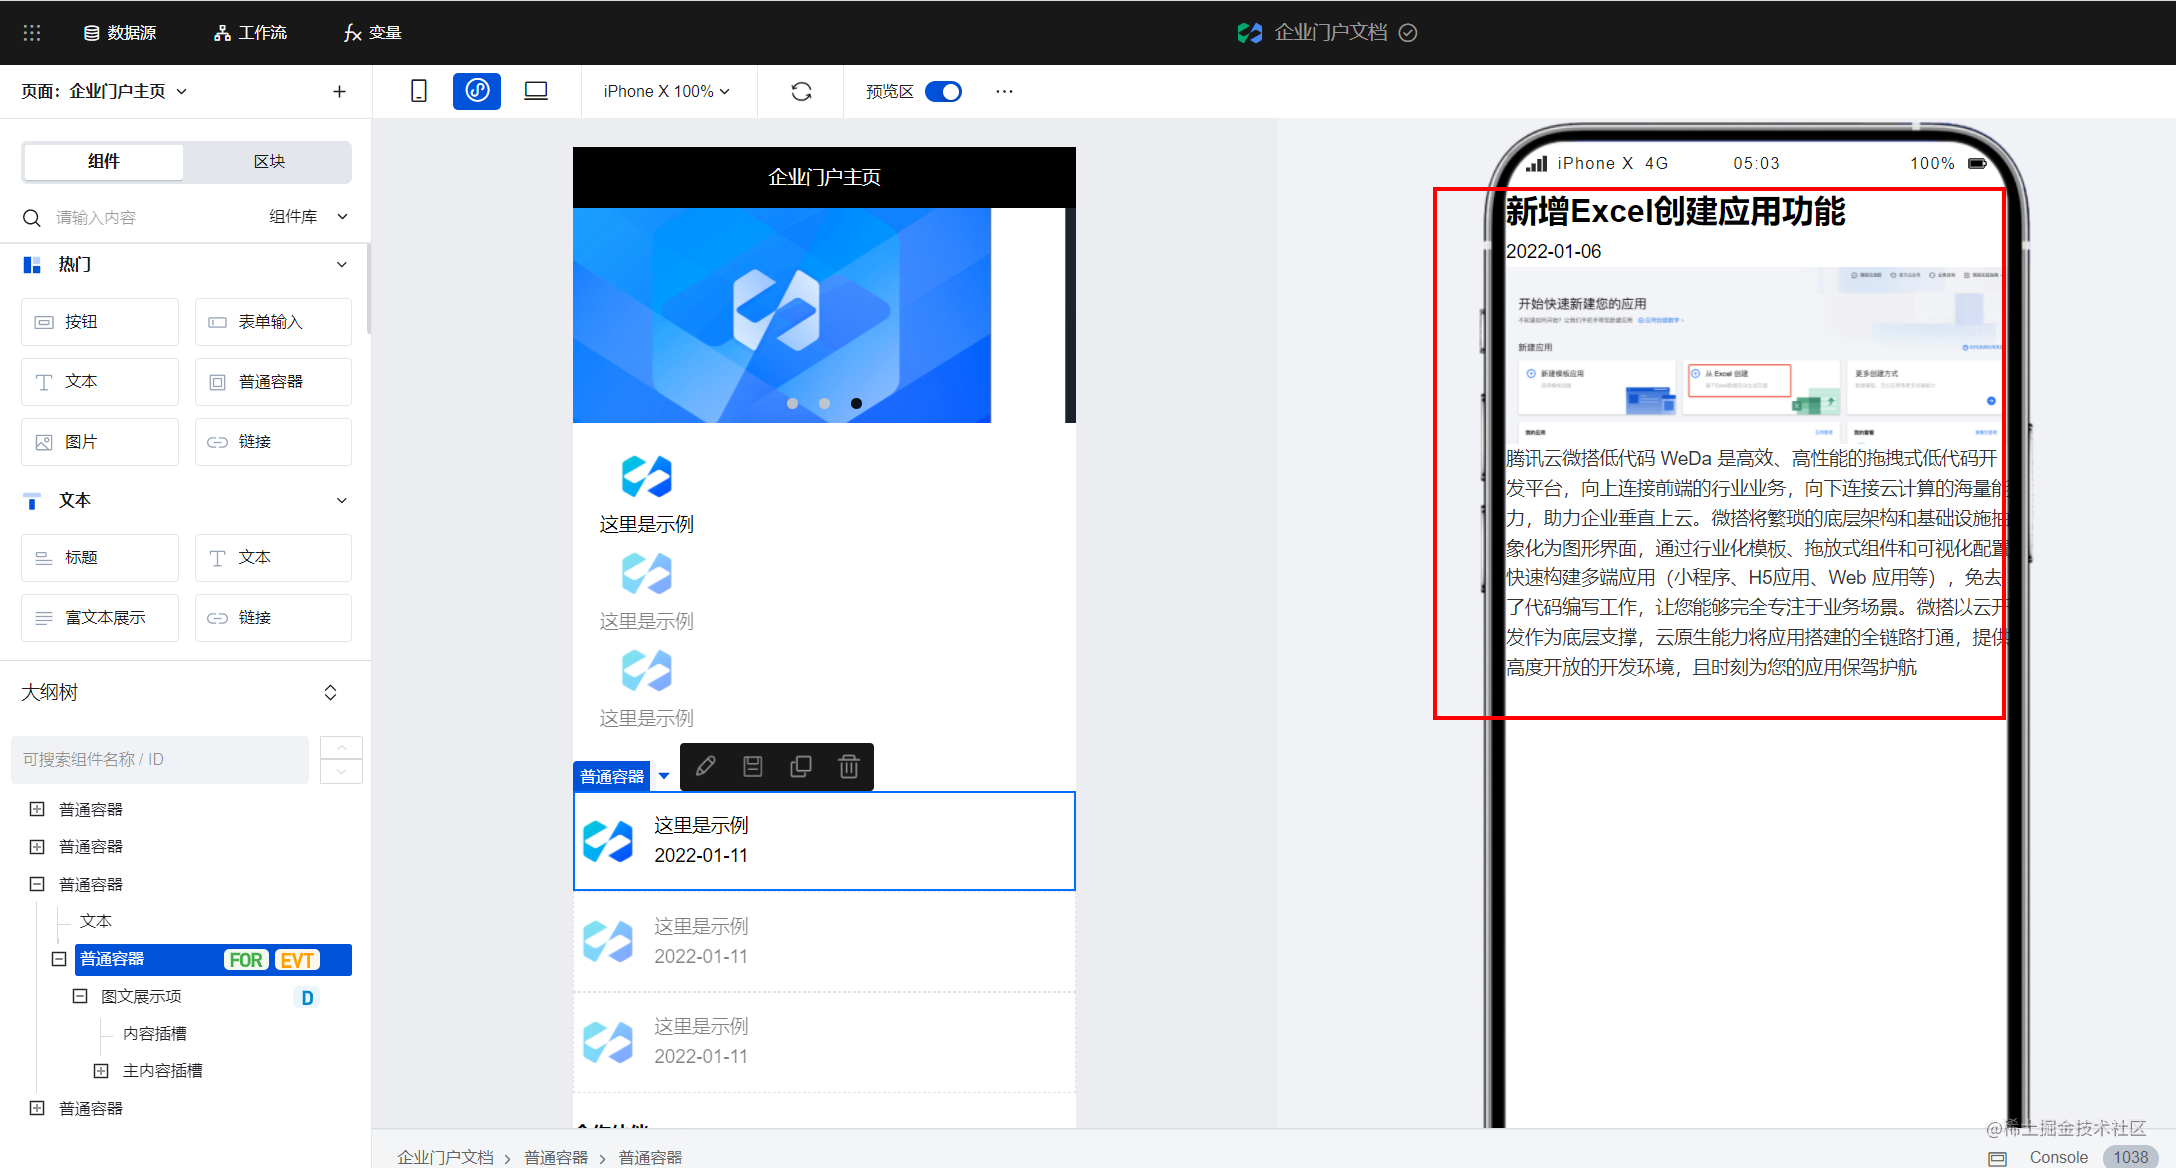Switch to desktop PC preview icon
The height and width of the screenshot is (1168, 2176).
point(536,91)
